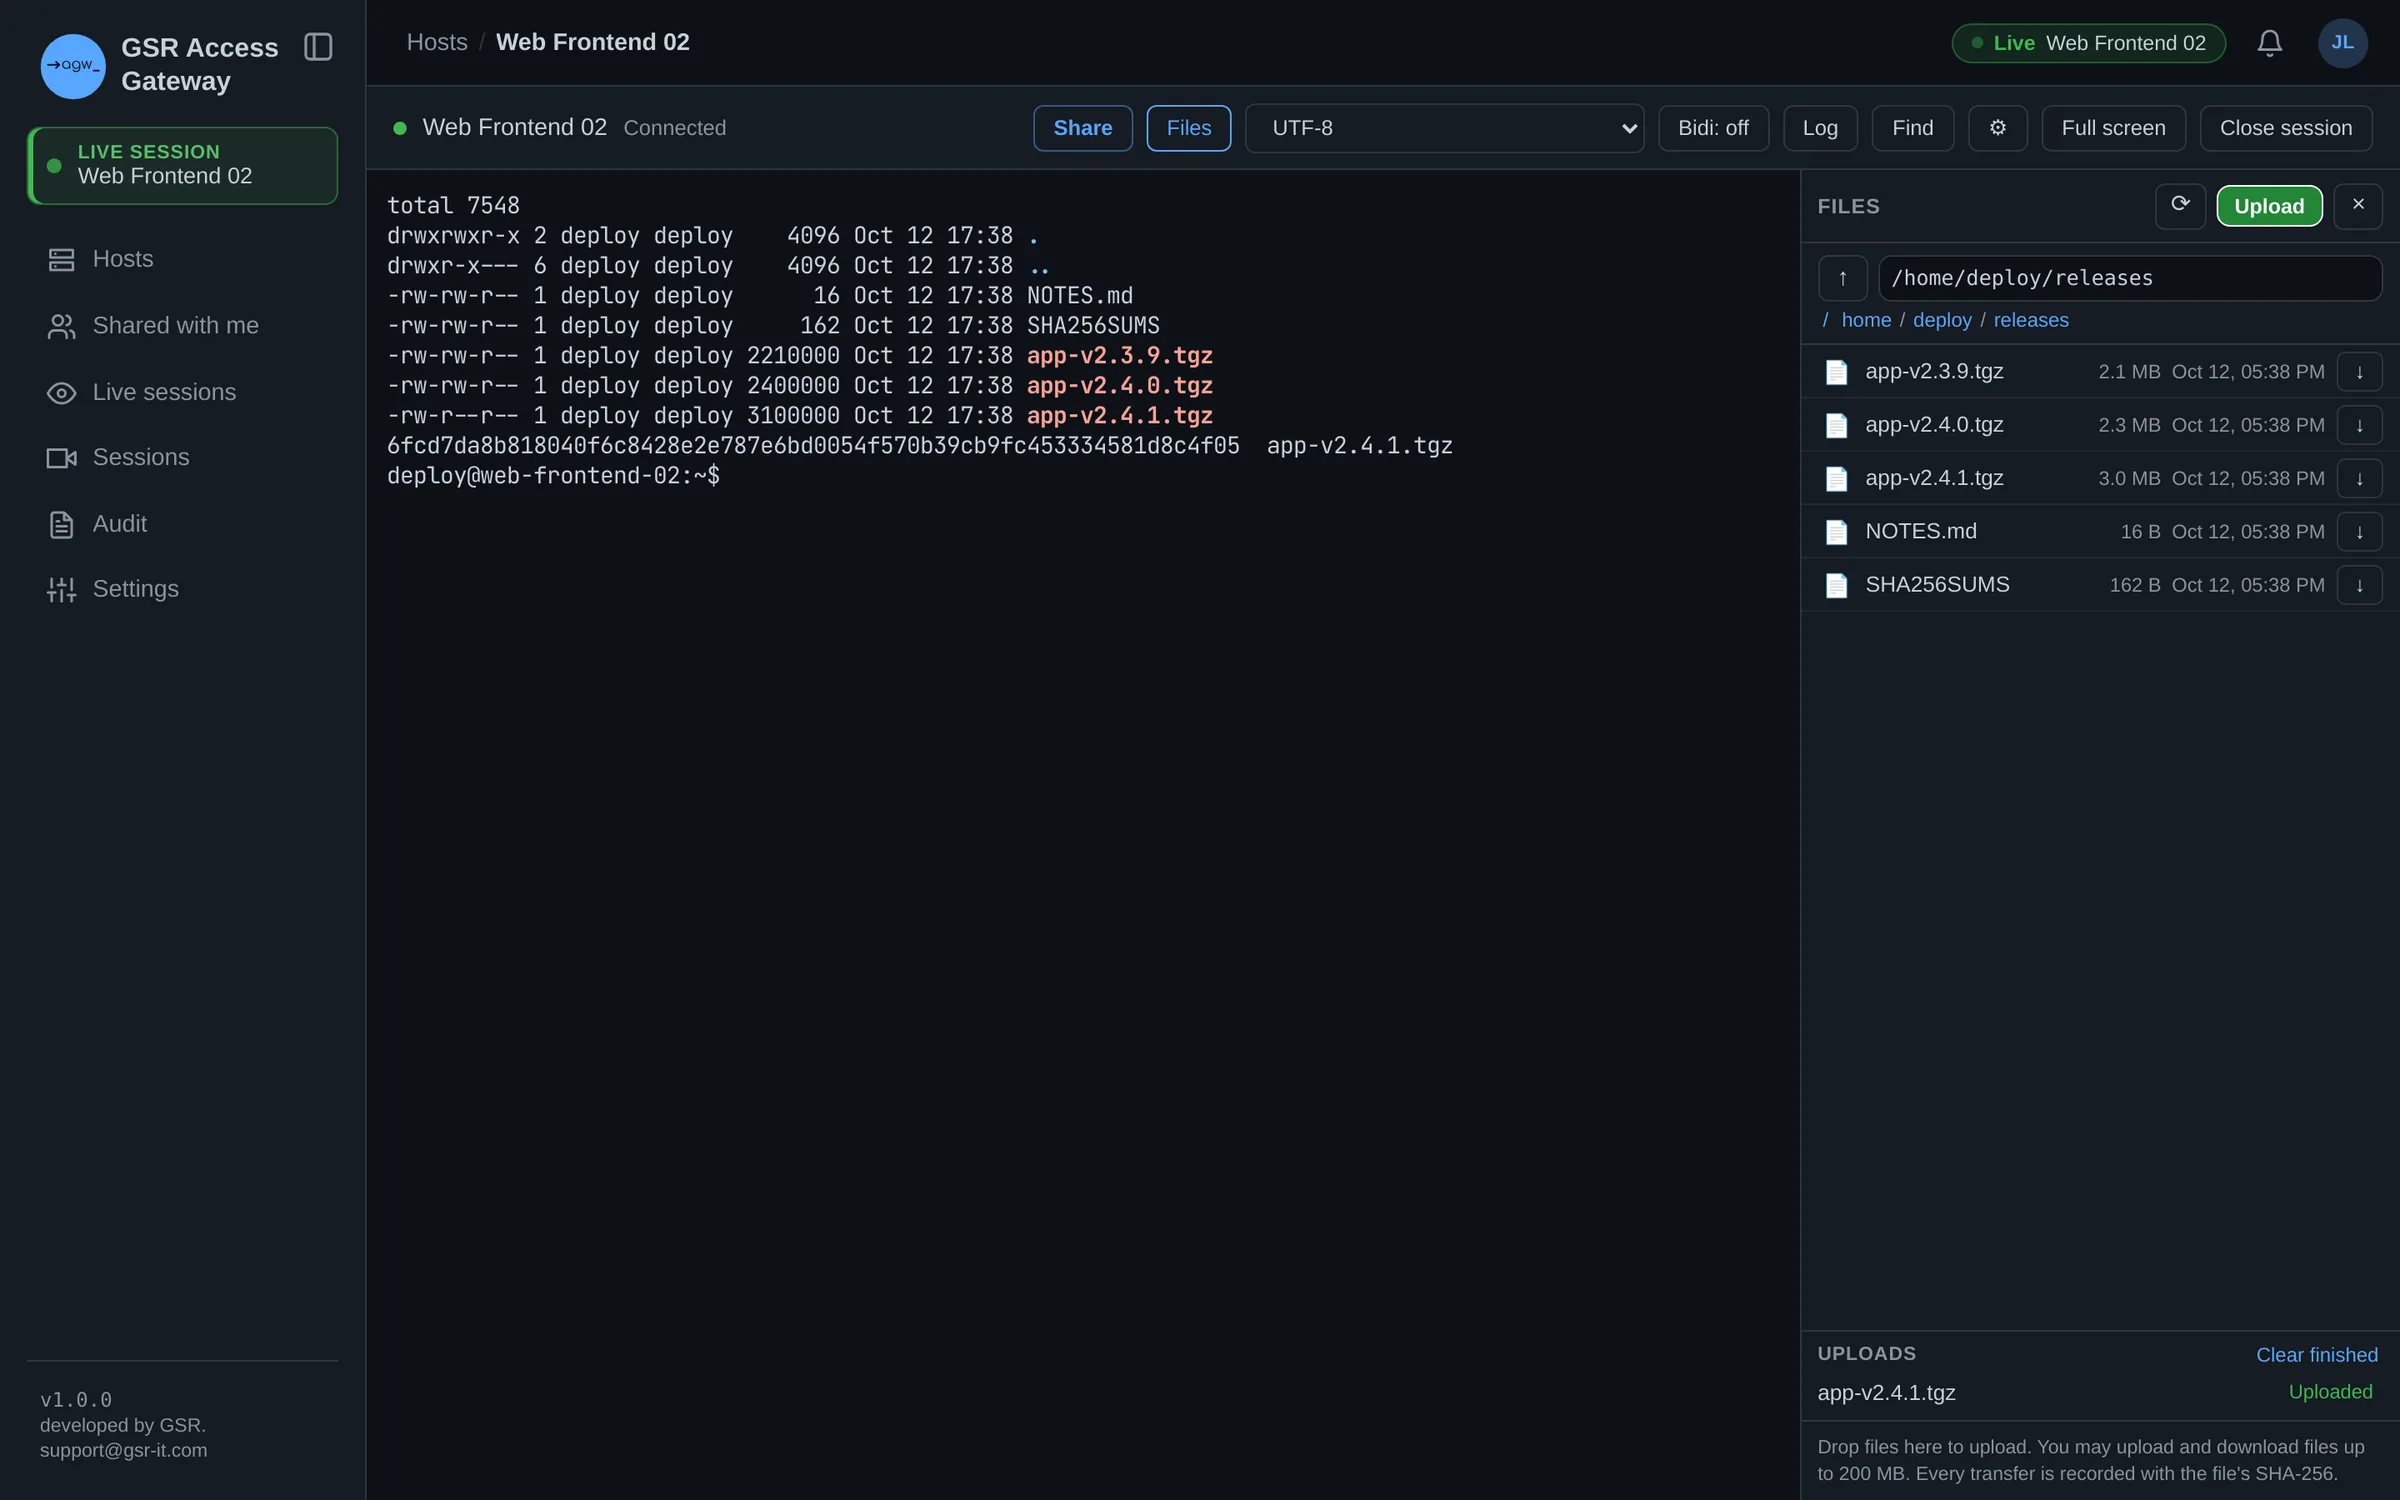Click app-v2.4.1.tgz in Uploads list
The width and height of the screenshot is (2400, 1500).
click(1886, 1393)
